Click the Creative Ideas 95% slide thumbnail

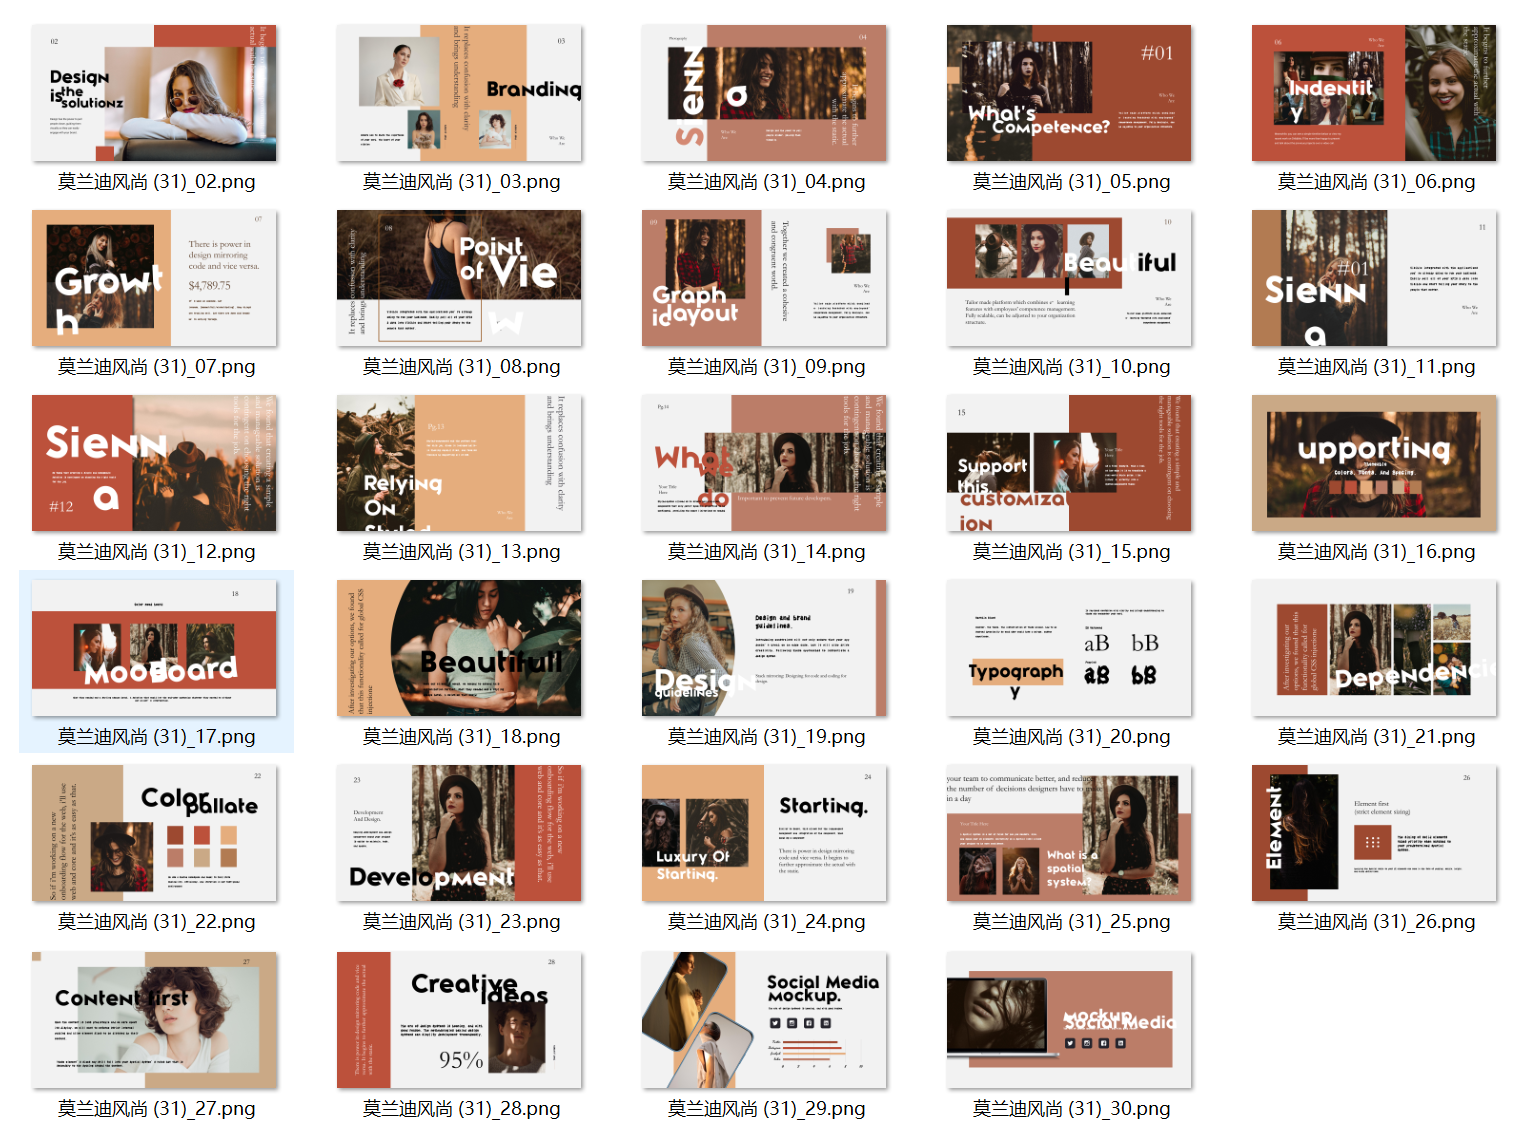pos(459,1020)
